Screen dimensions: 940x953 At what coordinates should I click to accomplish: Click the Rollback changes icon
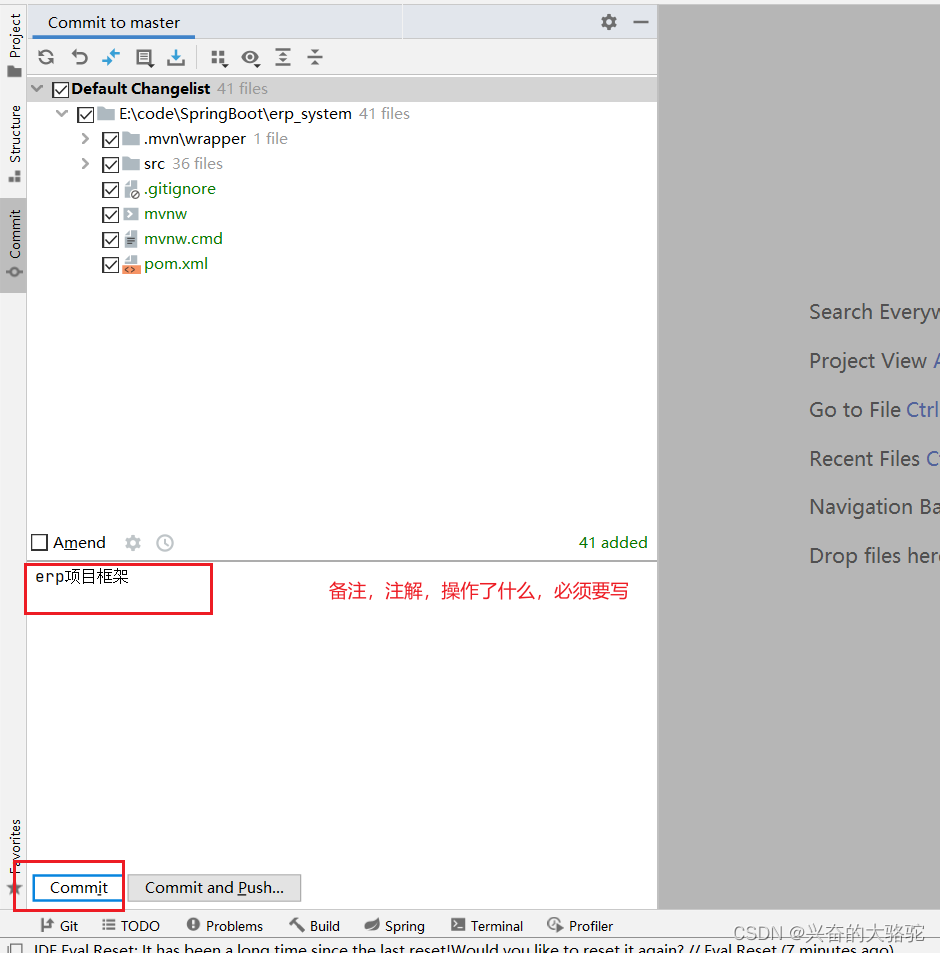[79, 57]
